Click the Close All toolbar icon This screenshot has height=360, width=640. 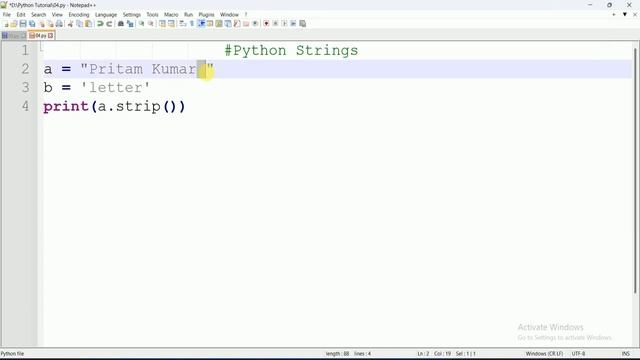pyautogui.click(x=50, y=24)
